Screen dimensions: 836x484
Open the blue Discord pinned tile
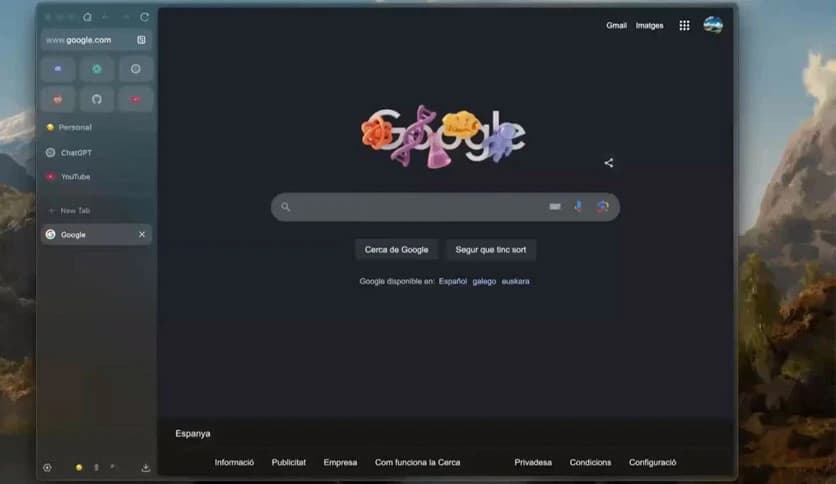(x=58, y=69)
